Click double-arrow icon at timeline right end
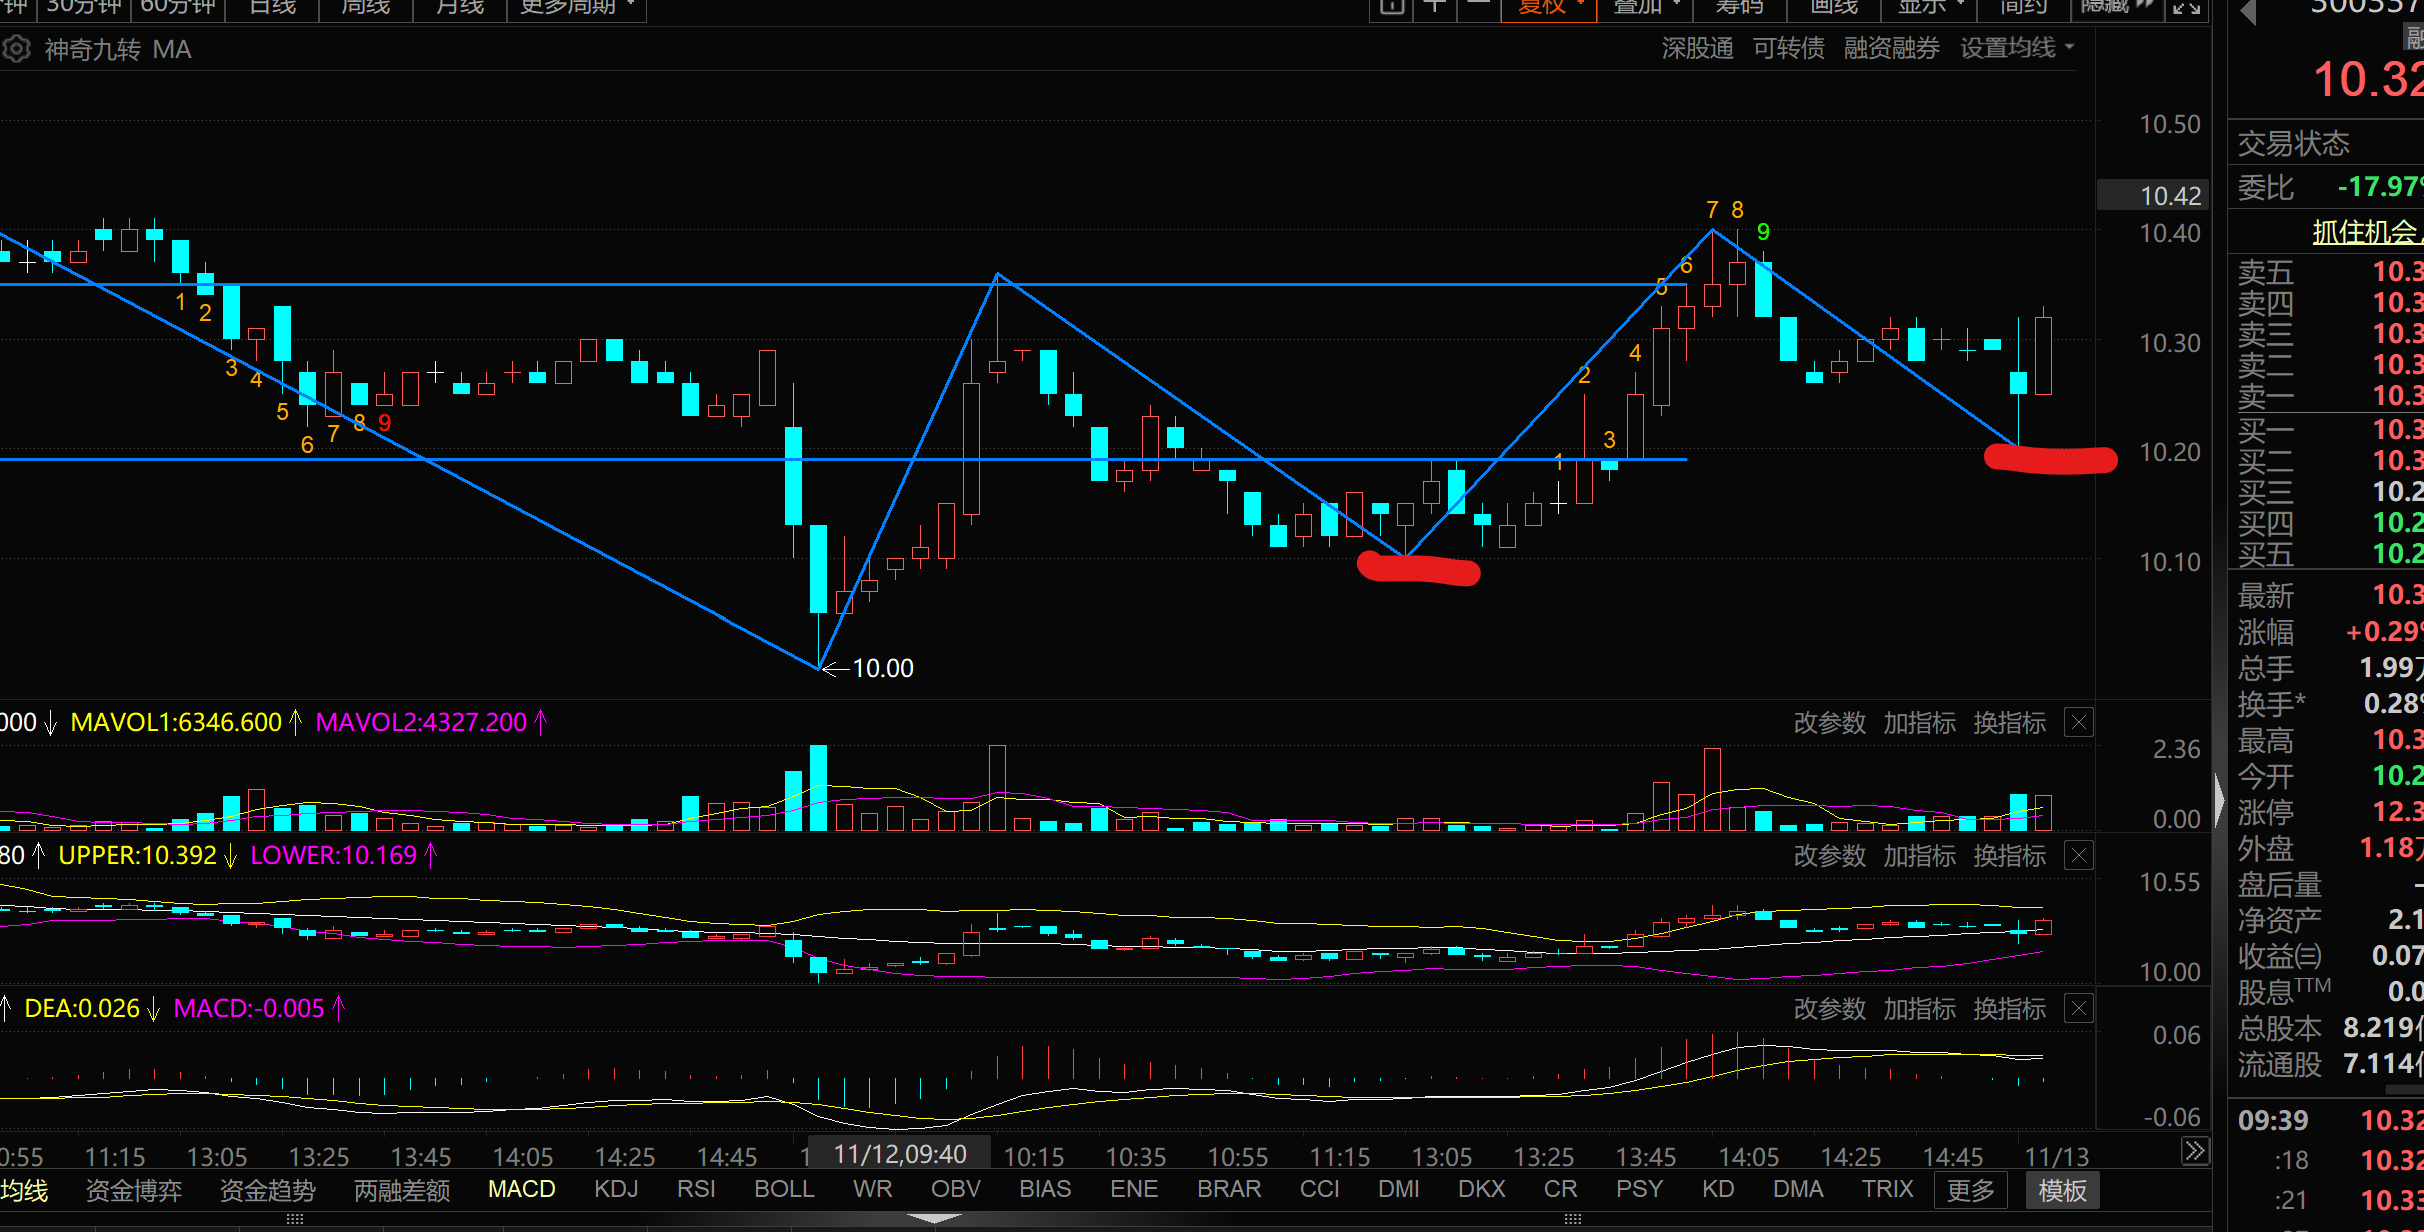 tap(2195, 1151)
